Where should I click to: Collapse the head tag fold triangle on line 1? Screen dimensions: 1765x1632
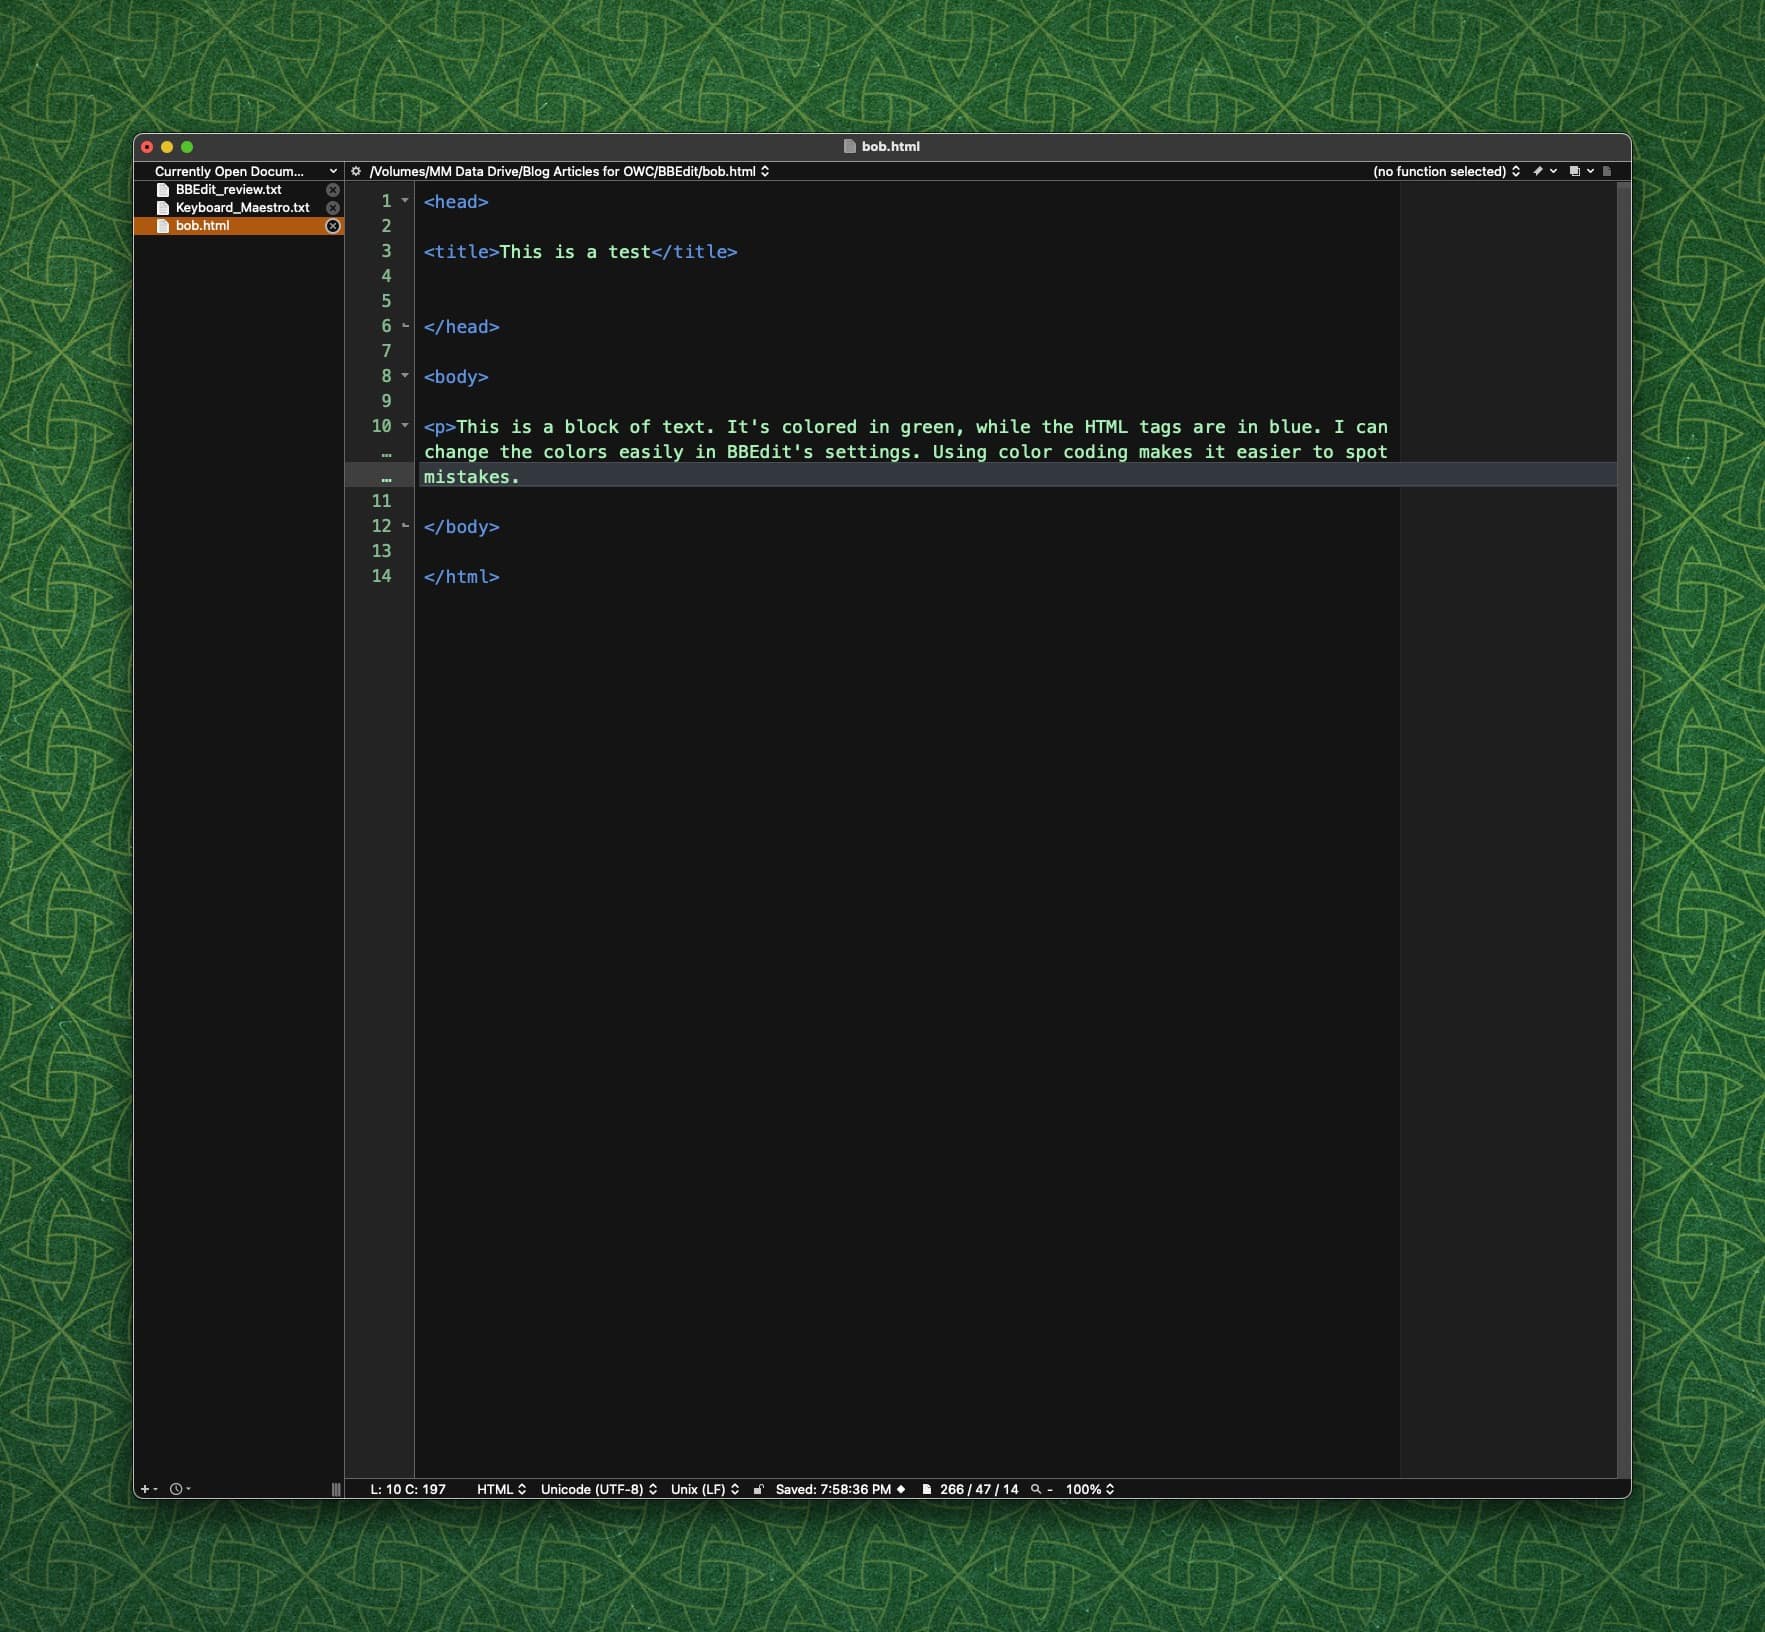click(405, 201)
